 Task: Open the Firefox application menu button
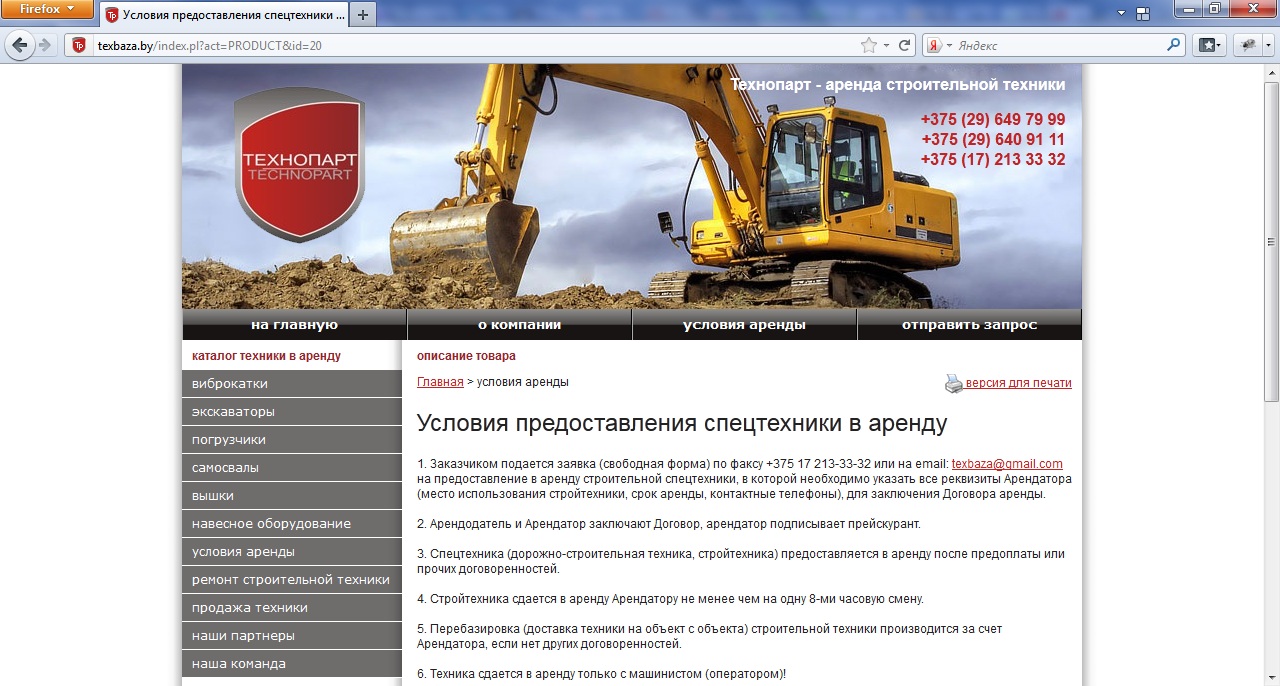tap(47, 9)
